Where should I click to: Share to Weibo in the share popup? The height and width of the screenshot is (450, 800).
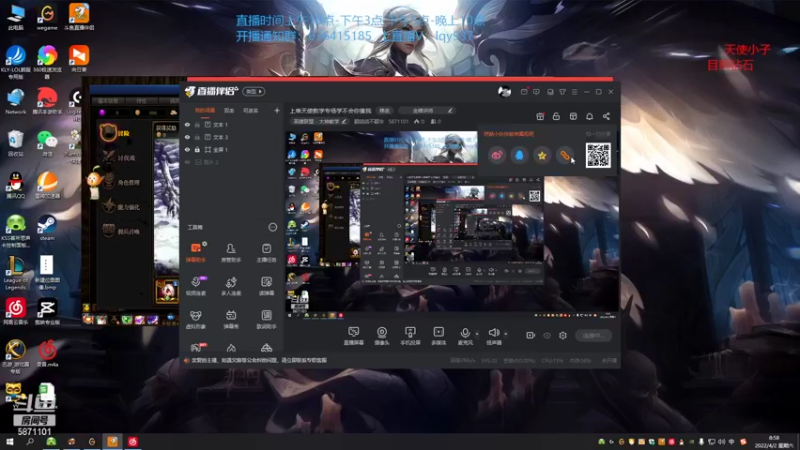pyautogui.click(x=497, y=155)
